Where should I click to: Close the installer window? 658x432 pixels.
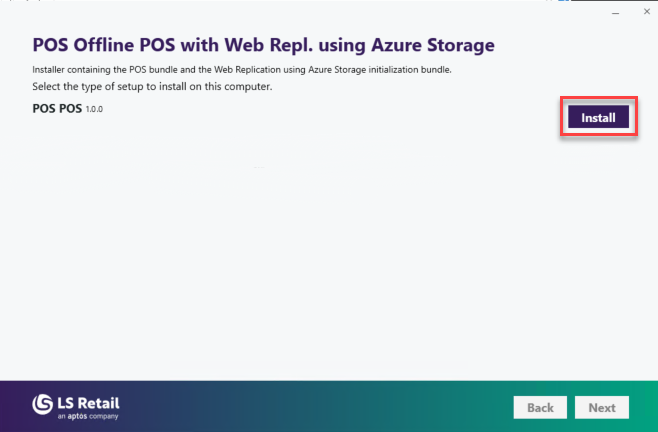[641, 12]
